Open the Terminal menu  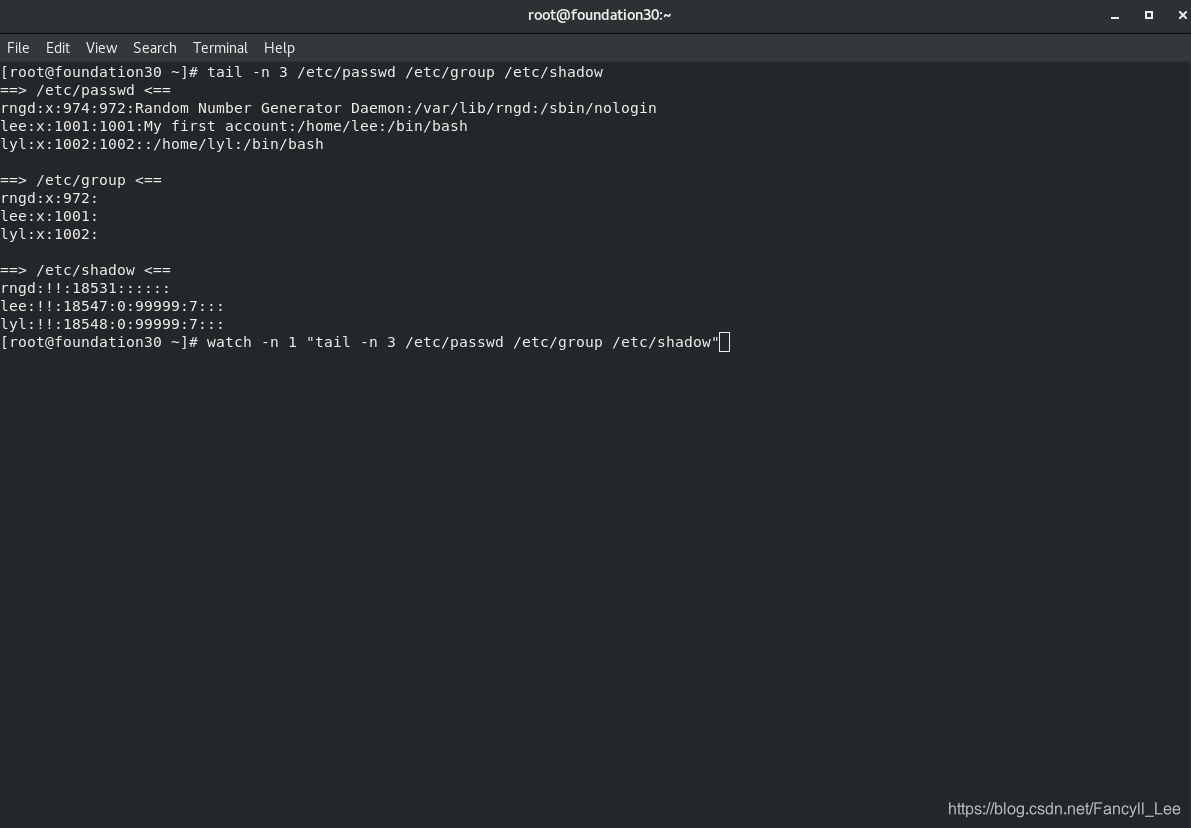click(x=220, y=48)
